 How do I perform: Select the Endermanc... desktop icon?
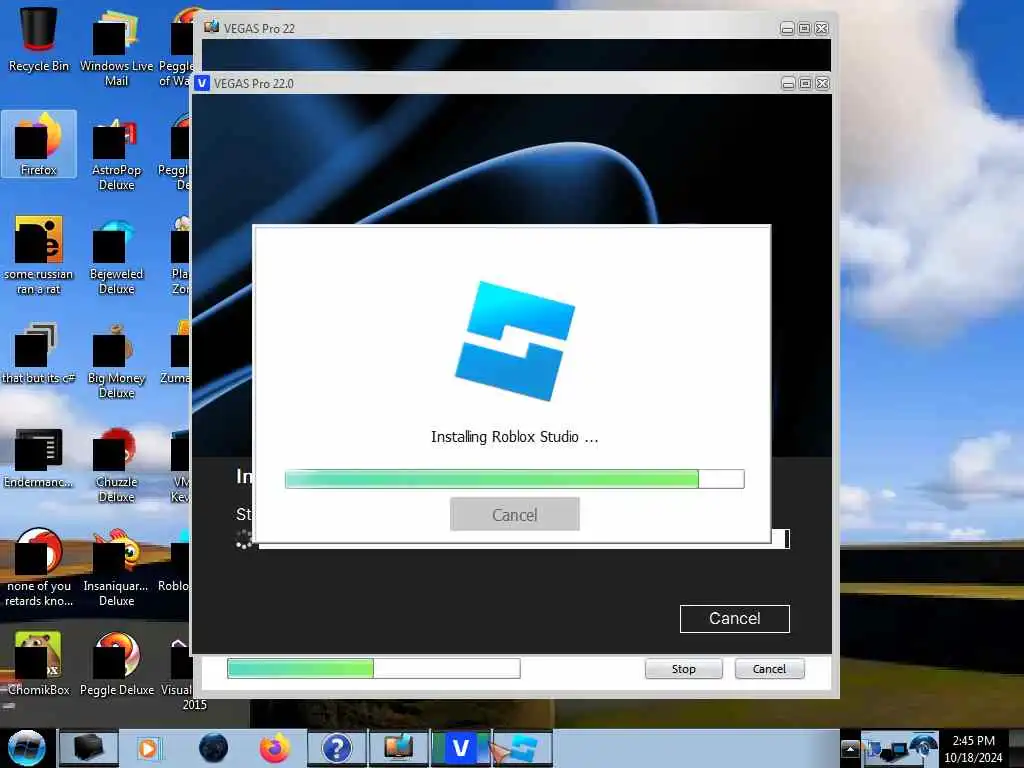[x=39, y=457]
